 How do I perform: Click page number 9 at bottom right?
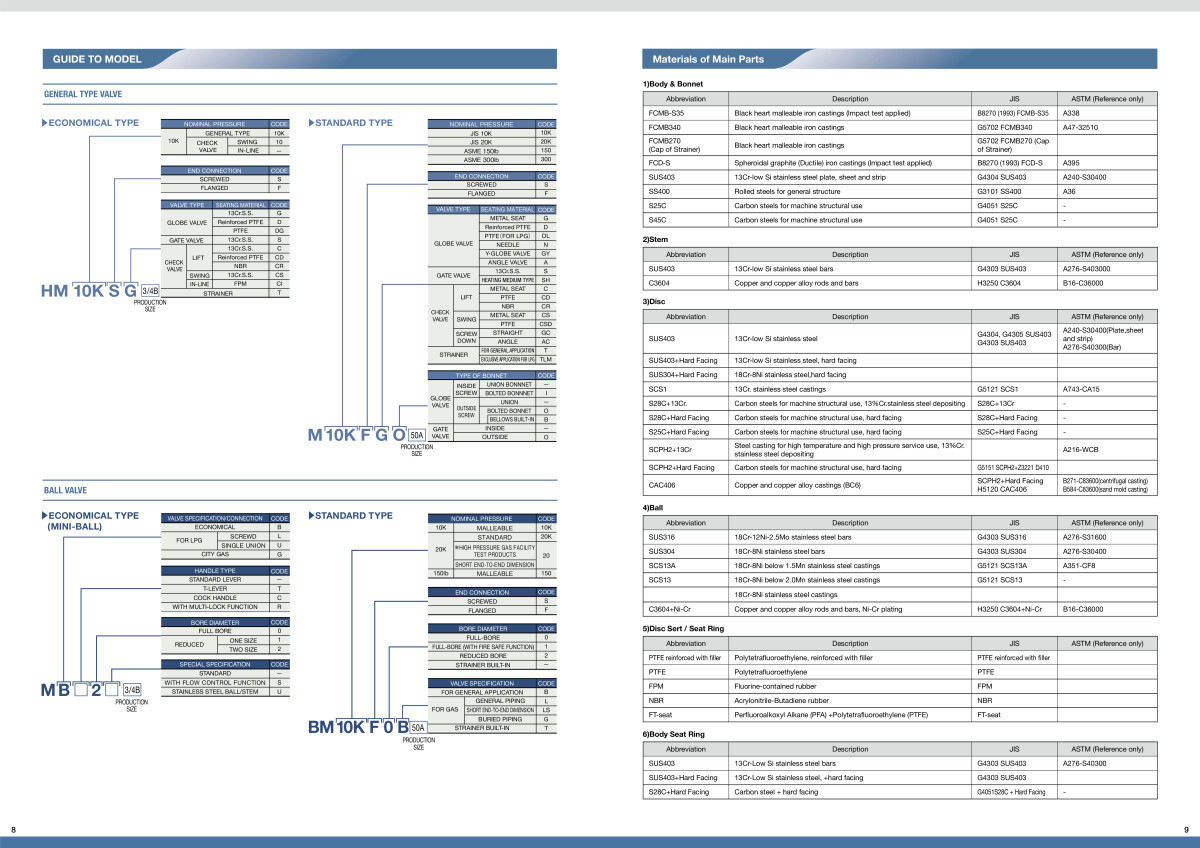click(1185, 829)
